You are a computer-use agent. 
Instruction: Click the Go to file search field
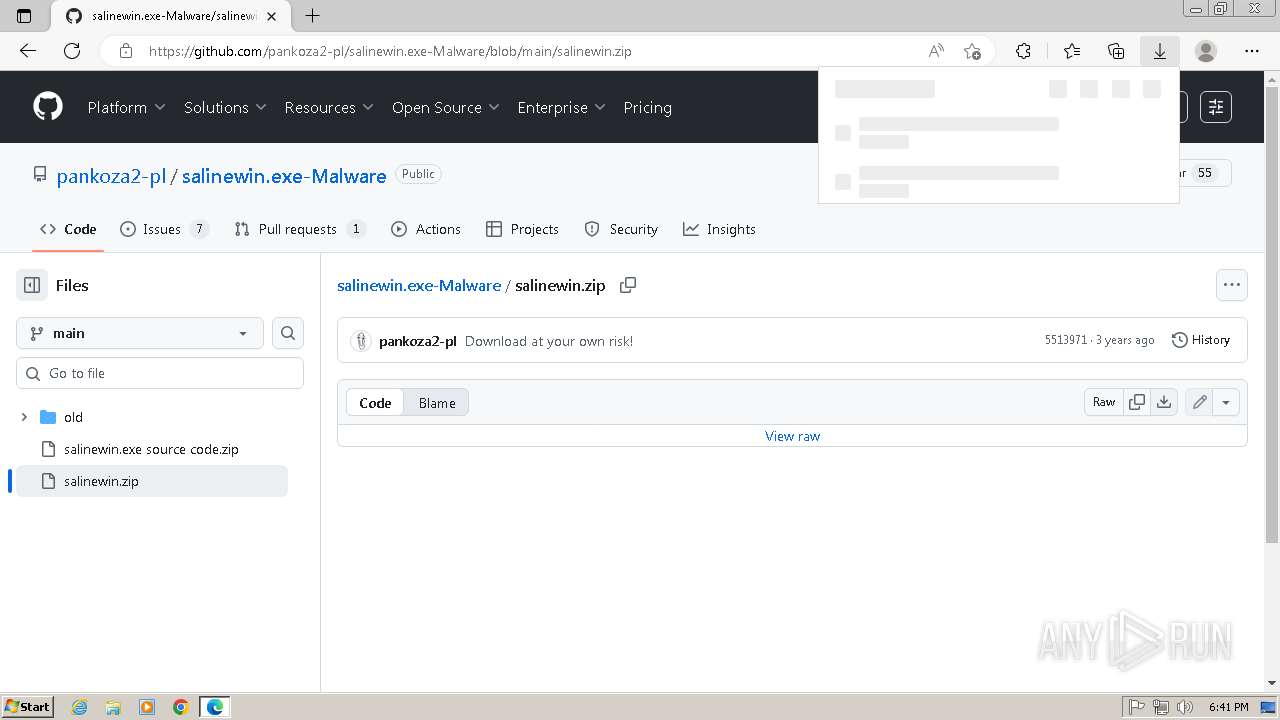click(160, 373)
